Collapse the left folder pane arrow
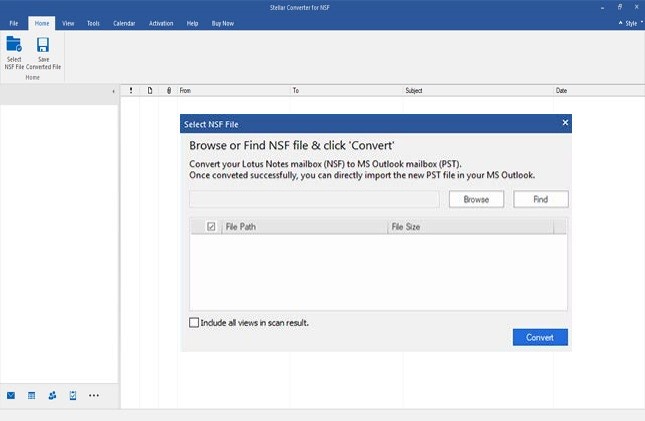The height and width of the screenshot is (421, 645). (x=114, y=91)
